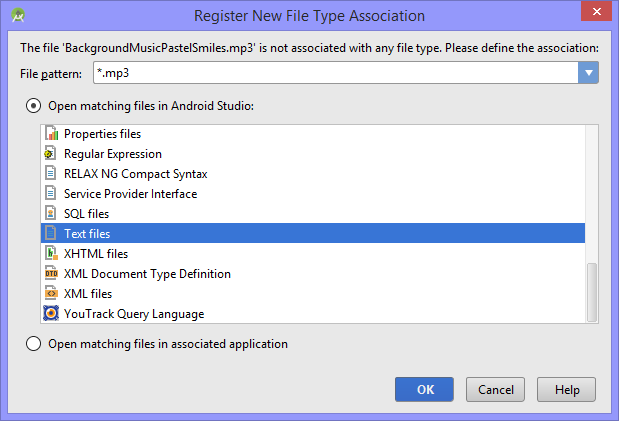Click the Regular Expression file type icon
Screen dimensions: 619x421
pyautogui.click(x=50, y=154)
